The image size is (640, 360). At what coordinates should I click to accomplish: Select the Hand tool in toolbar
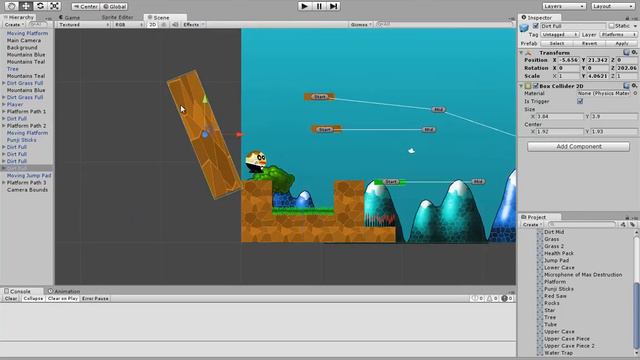11,6
